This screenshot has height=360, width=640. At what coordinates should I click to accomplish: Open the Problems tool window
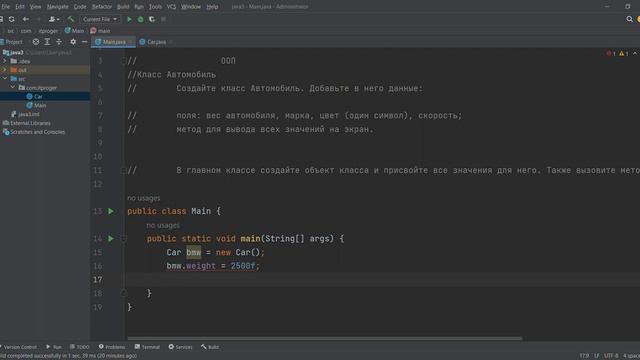tap(112, 347)
